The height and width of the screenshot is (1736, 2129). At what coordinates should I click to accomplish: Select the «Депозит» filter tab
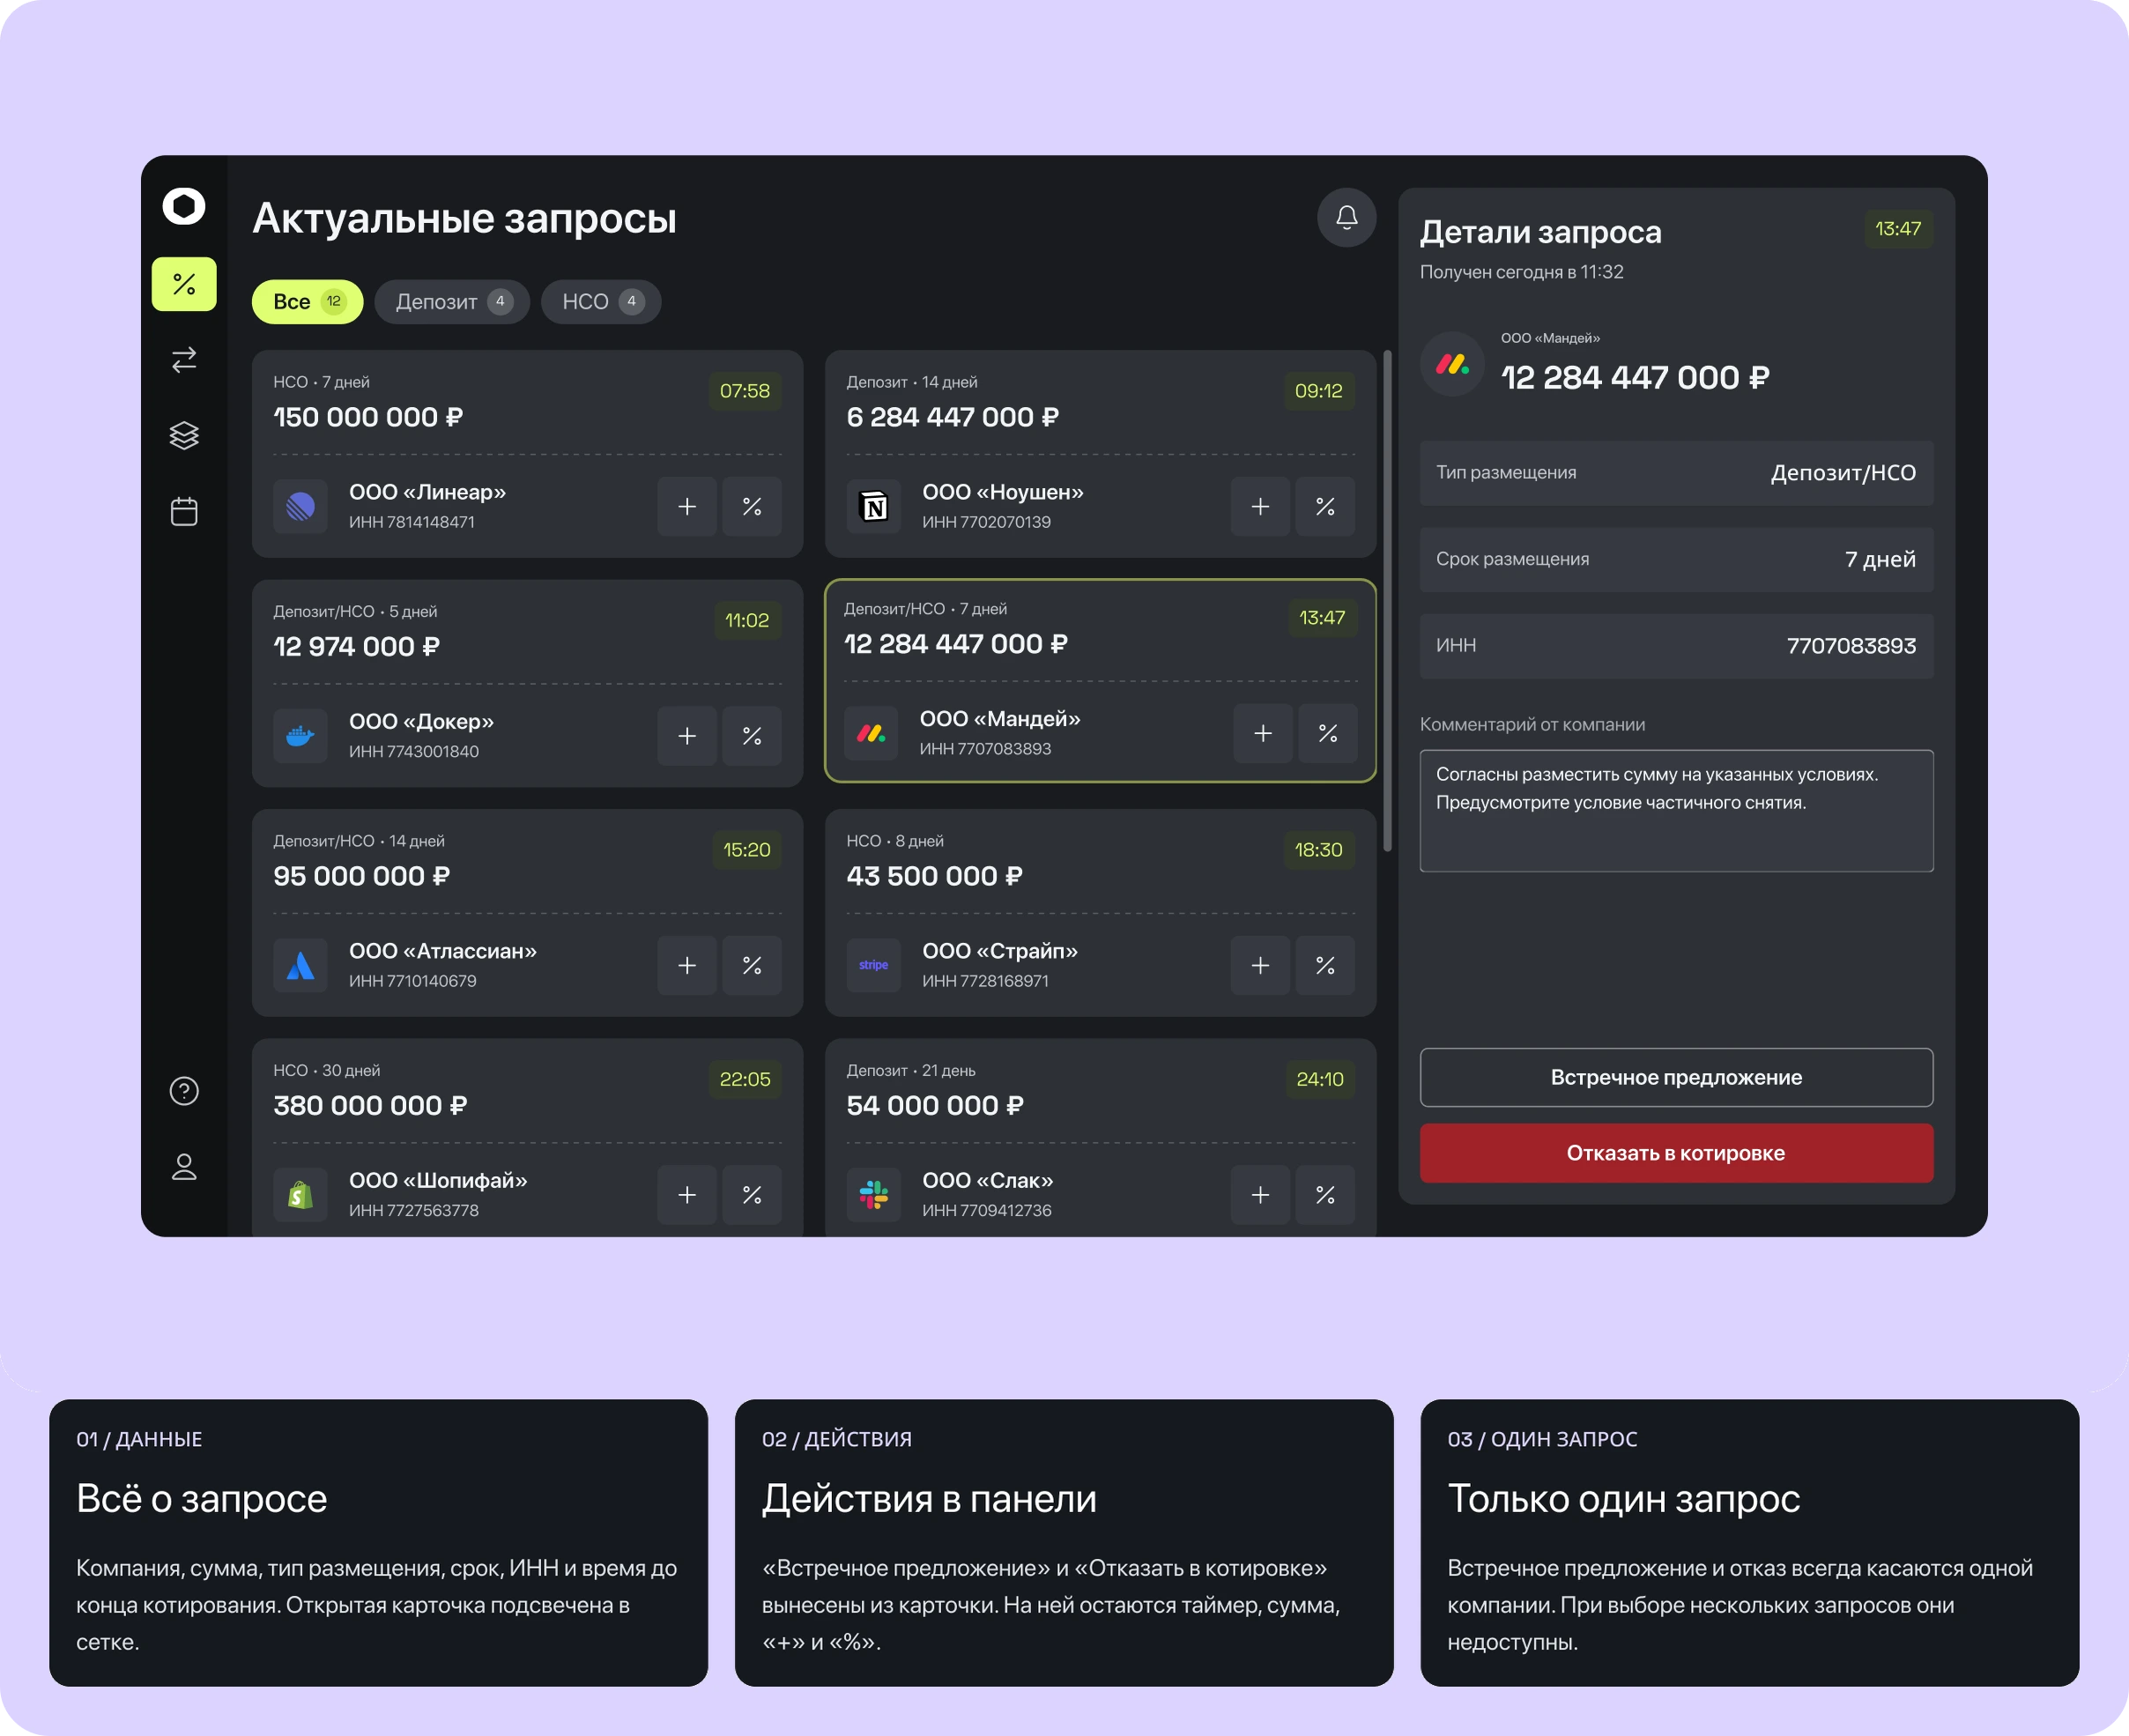click(452, 301)
